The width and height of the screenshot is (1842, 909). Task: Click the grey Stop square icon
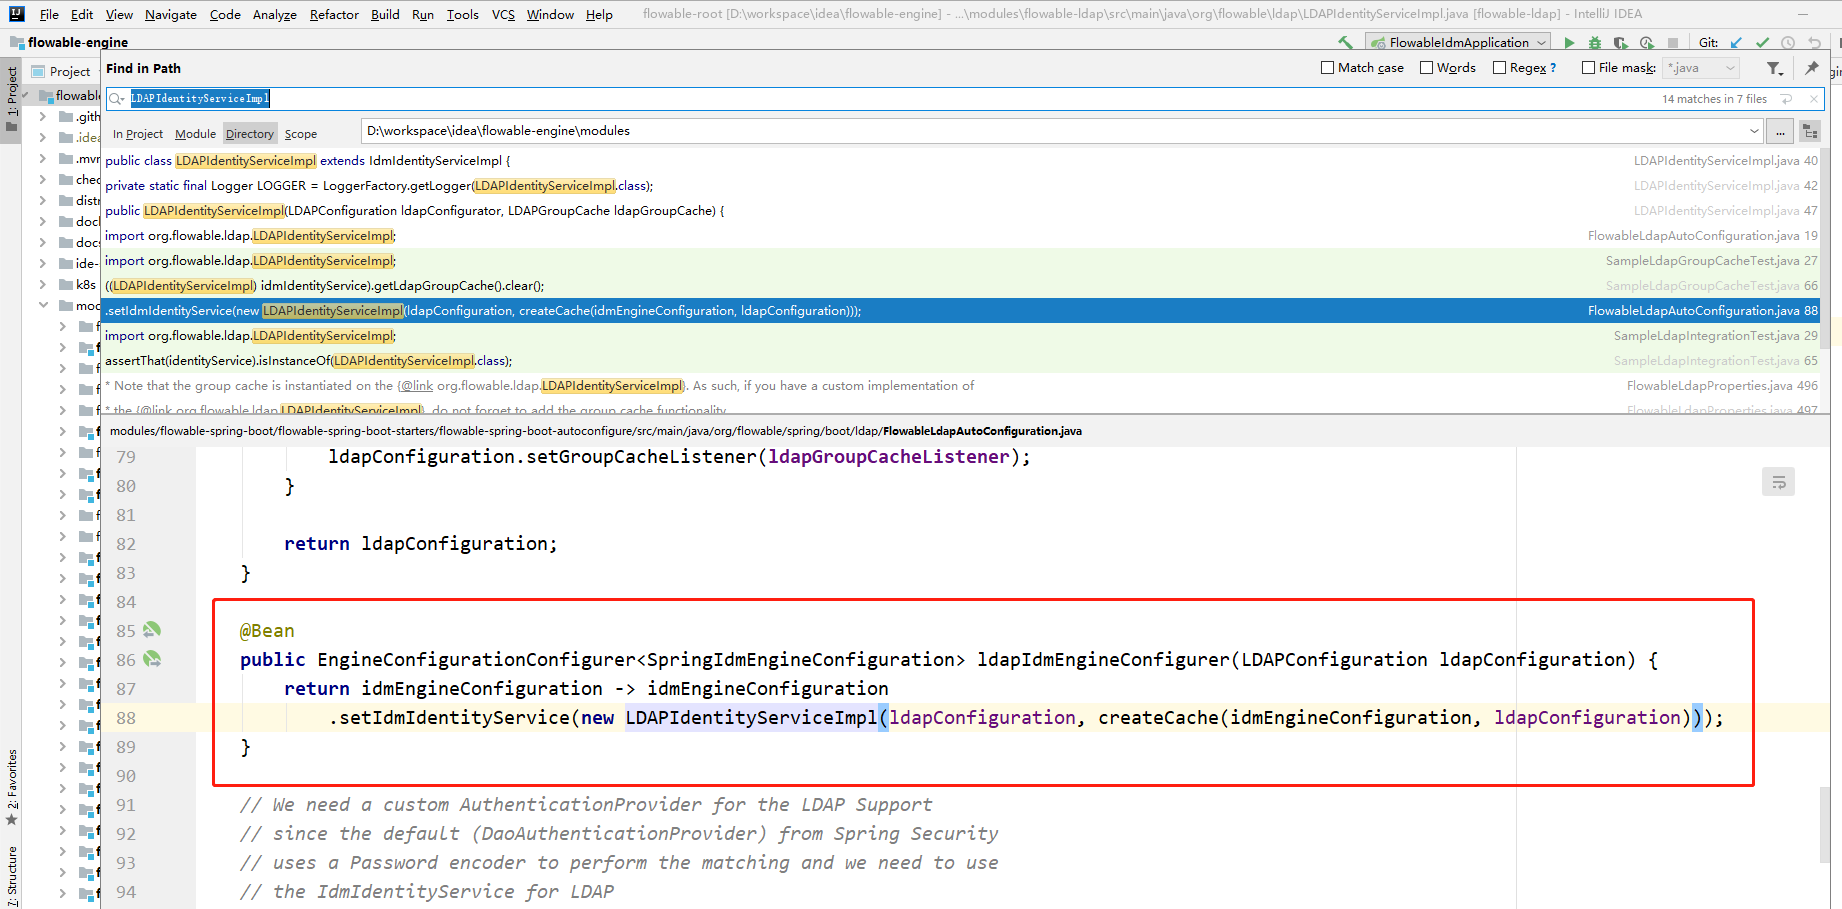[1673, 42]
